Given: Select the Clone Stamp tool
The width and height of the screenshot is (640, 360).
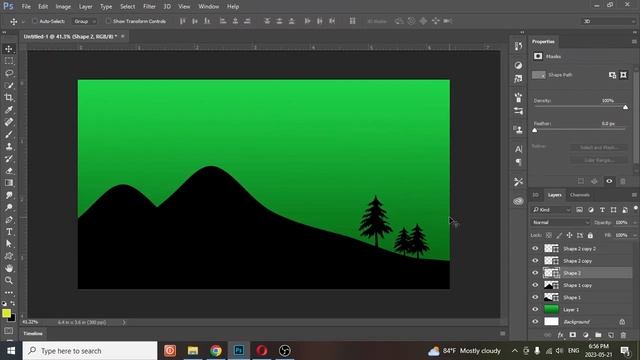Looking at the screenshot, I should click(9, 147).
